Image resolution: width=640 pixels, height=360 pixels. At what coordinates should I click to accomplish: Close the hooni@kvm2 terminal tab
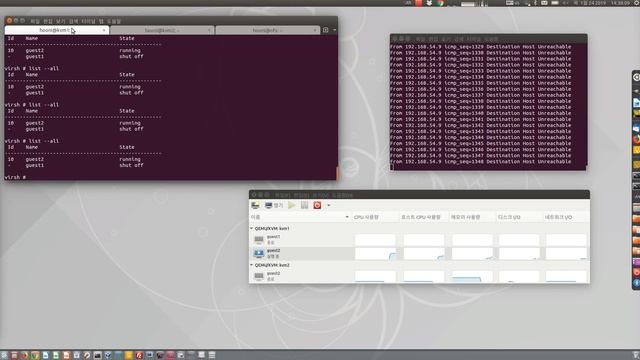[209, 30]
